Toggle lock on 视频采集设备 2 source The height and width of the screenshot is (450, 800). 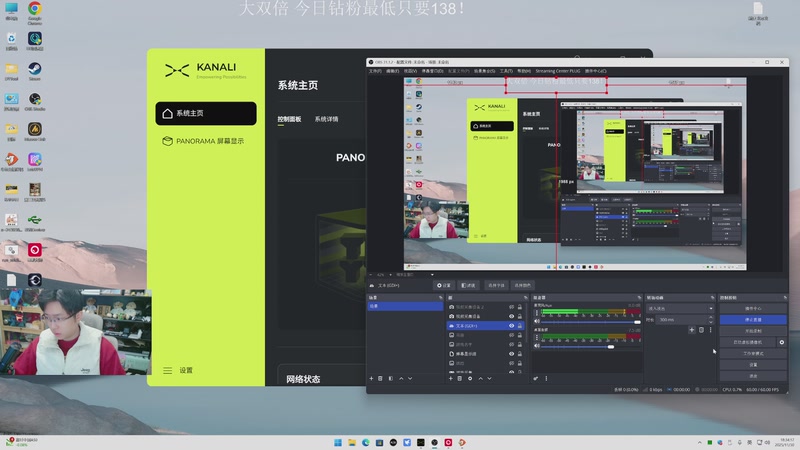click(x=520, y=307)
